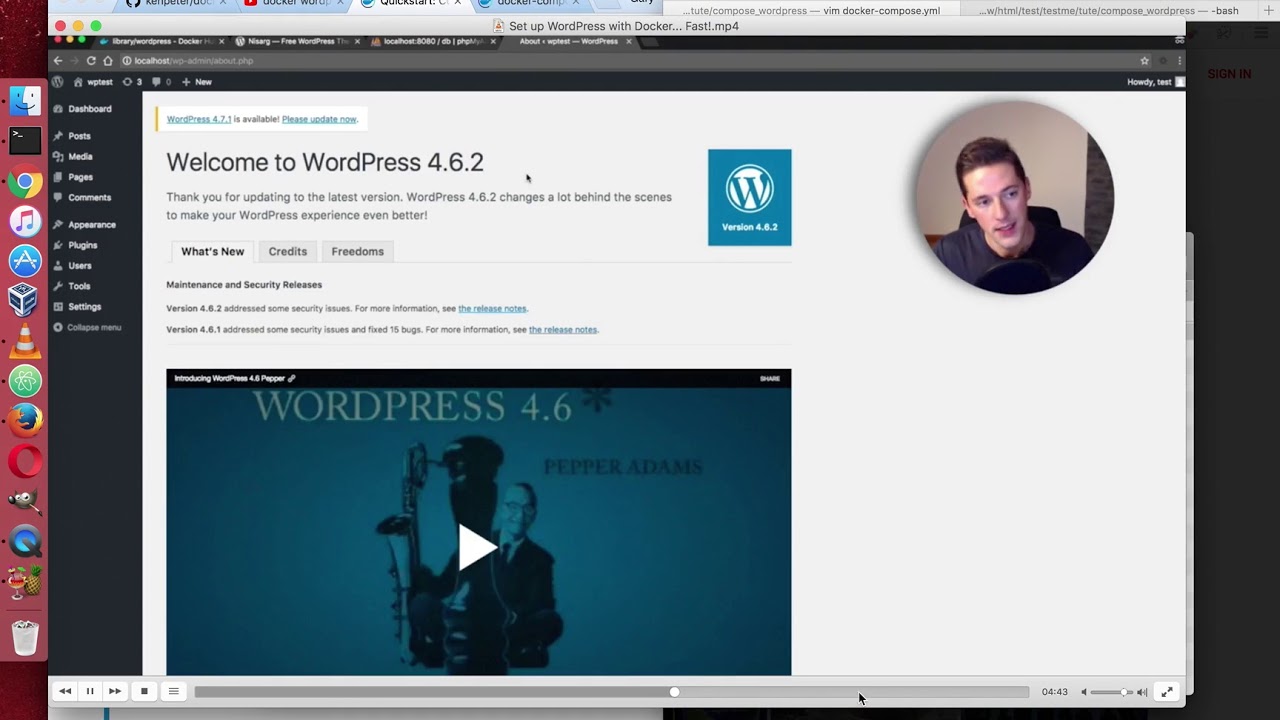
Task: Launch Atom editor from the dock
Action: click(x=25, y=381)
